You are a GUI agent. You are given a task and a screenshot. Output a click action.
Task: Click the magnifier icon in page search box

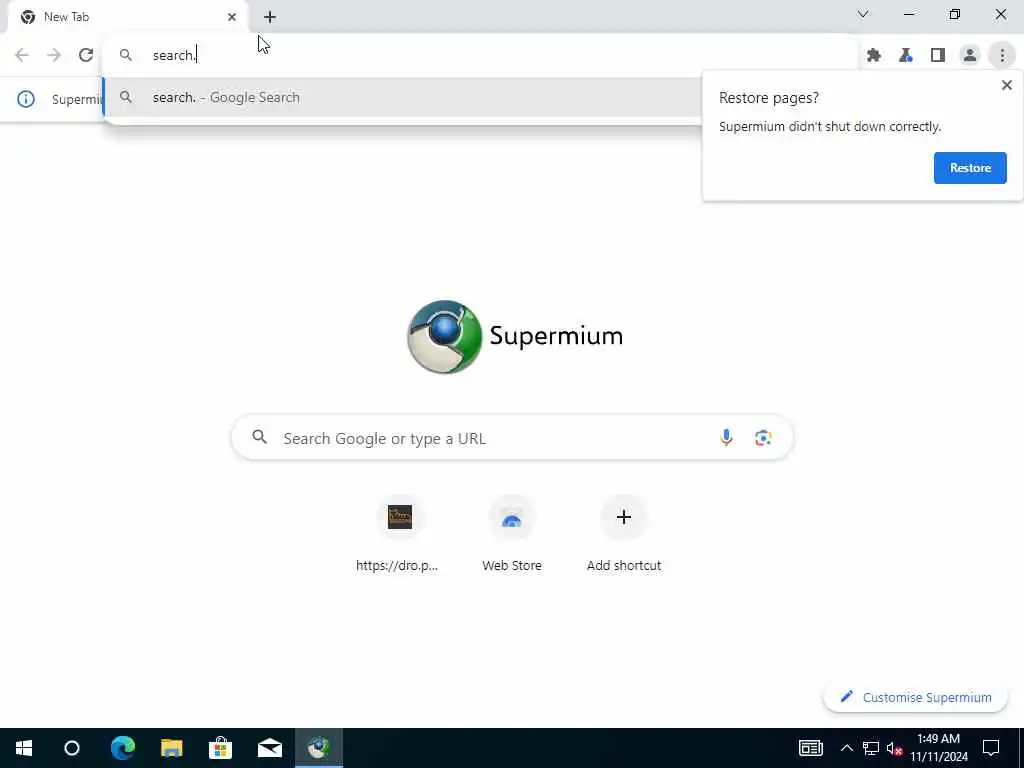(x=260, y=437)
